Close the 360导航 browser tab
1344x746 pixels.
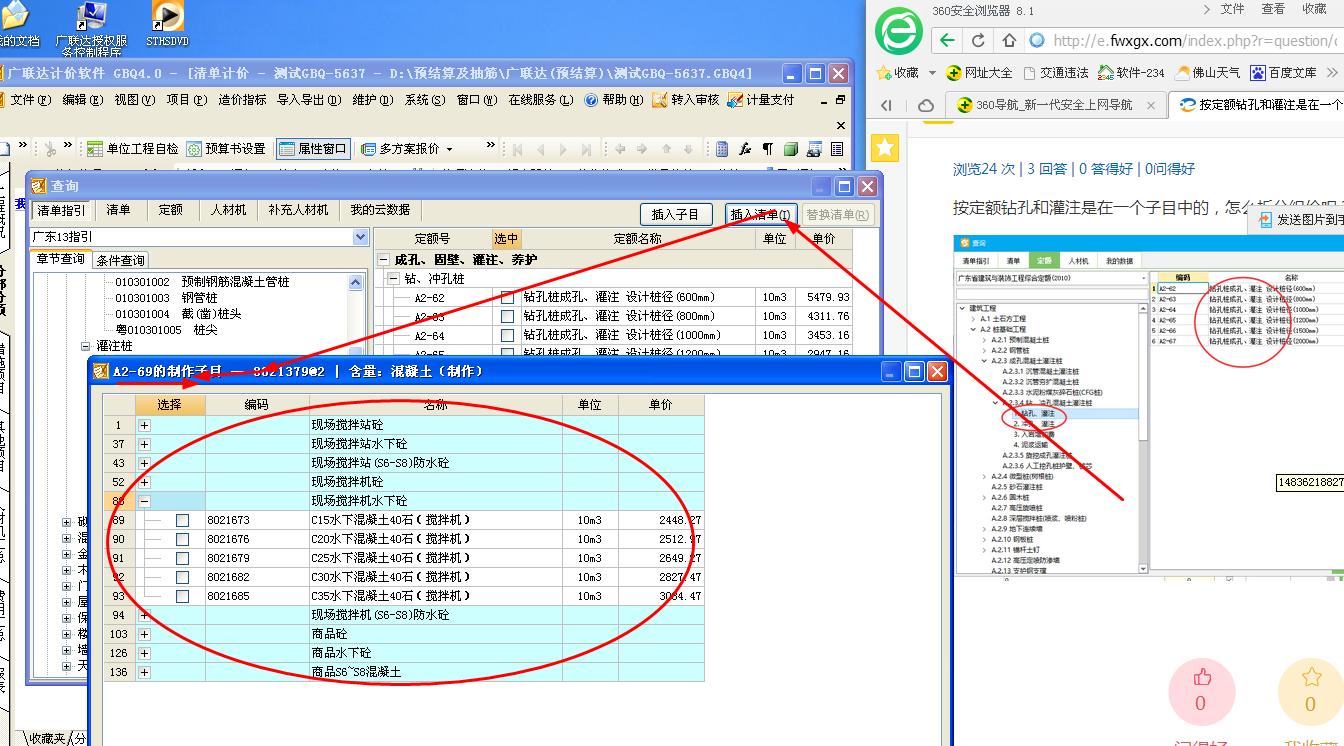click(x=1151, y=104)
